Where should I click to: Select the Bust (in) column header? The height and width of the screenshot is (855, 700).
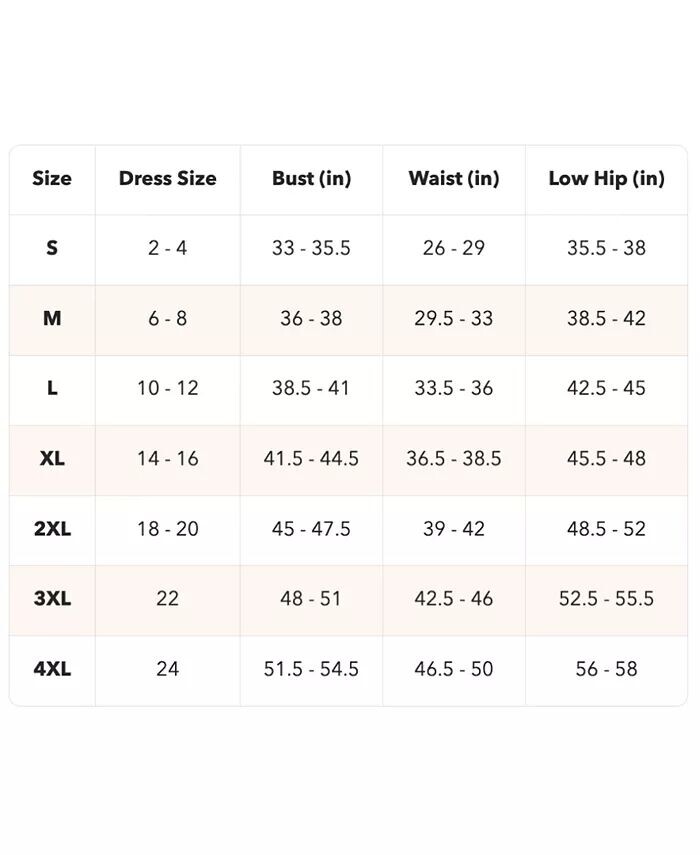pos(311,179)
